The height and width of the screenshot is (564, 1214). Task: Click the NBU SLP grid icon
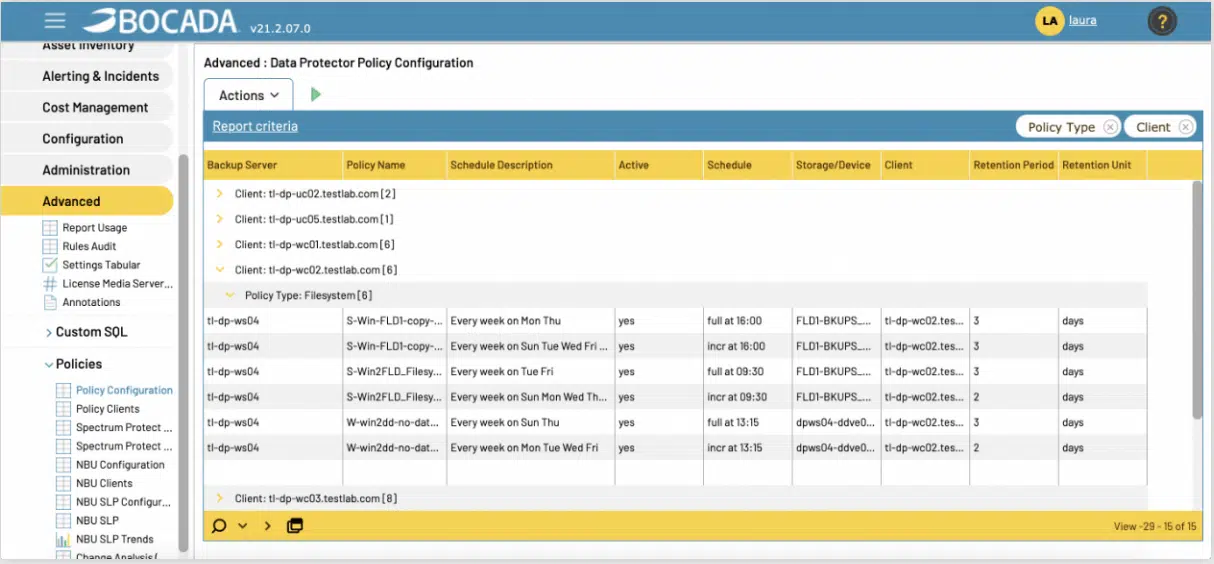(x=63, y=521)
